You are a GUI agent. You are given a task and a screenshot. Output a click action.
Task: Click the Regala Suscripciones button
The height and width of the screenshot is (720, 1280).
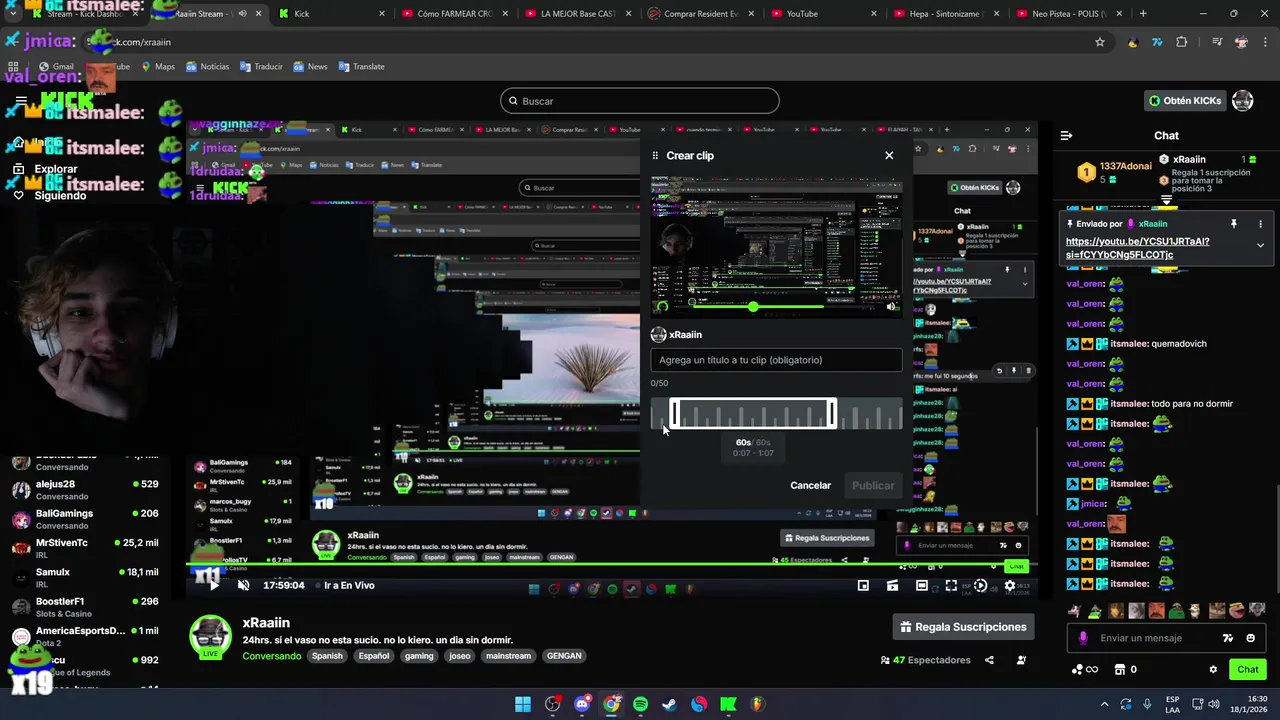pyautogui.click(x=963, y=627)
